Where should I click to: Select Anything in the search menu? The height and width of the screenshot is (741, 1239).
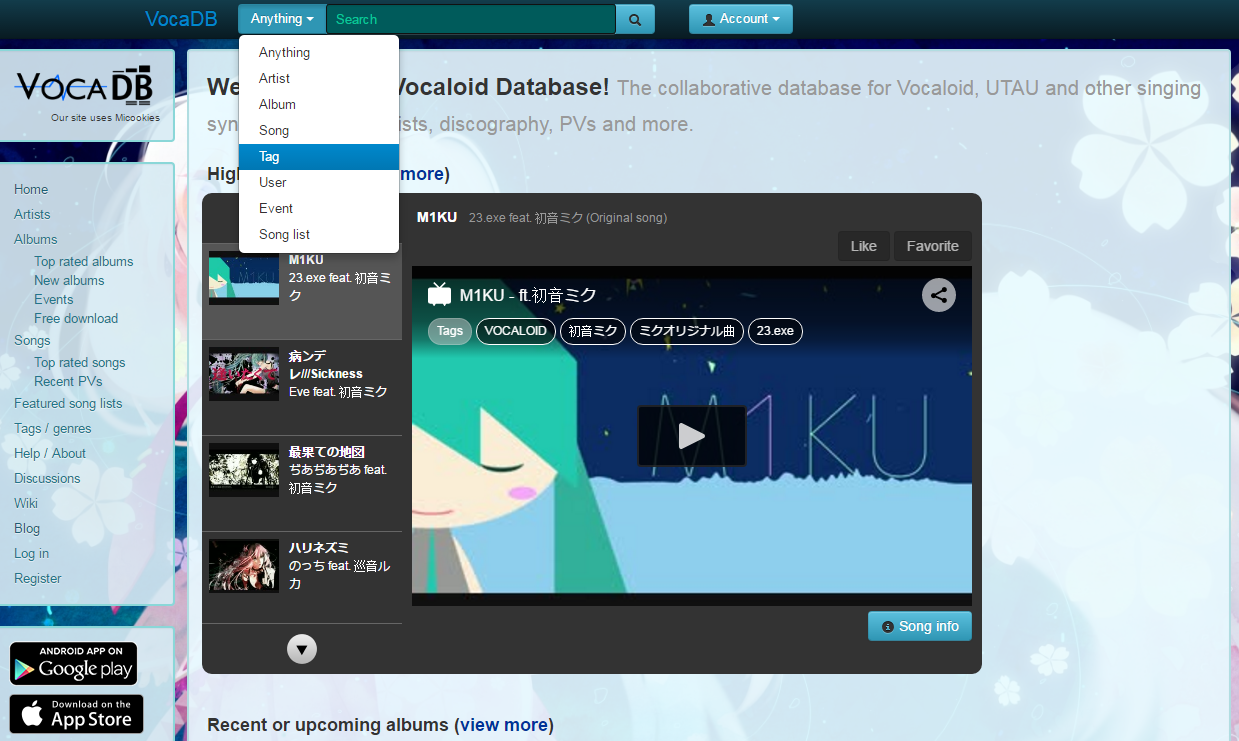tap(319, 53)
